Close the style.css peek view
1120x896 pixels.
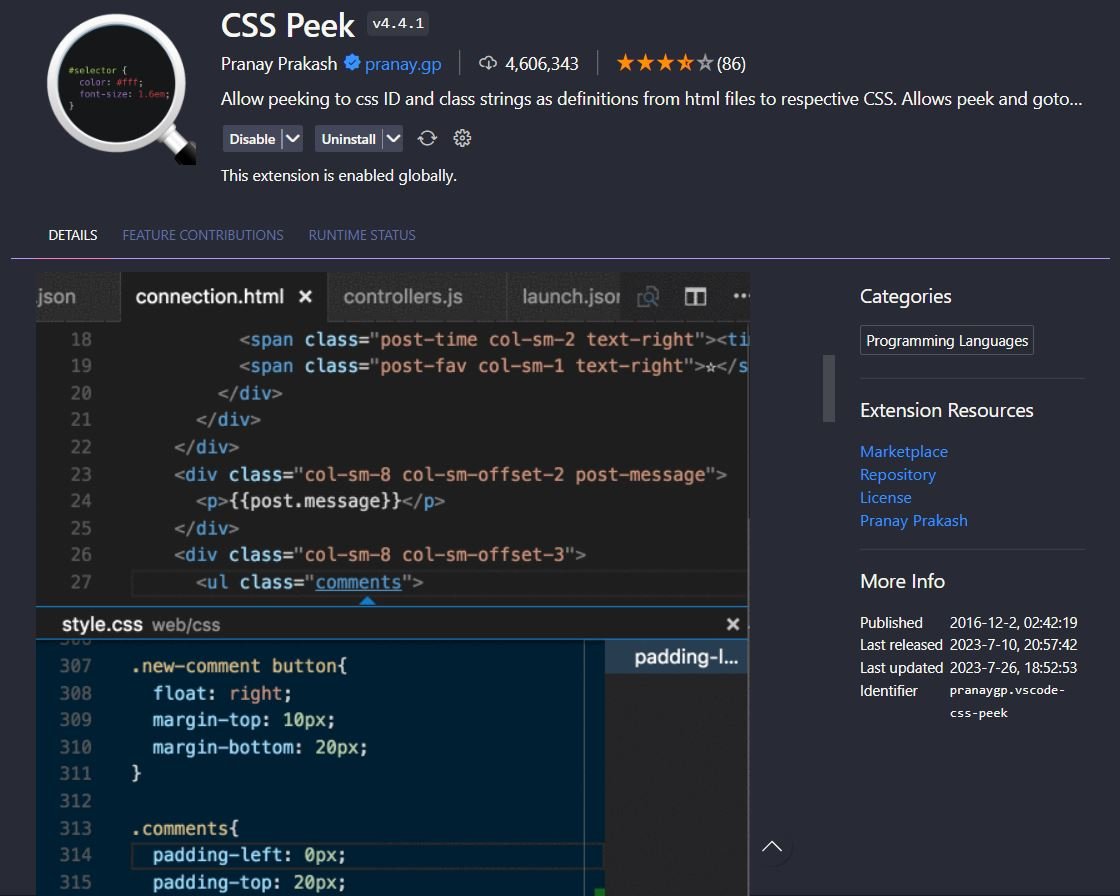coord(733,623)
